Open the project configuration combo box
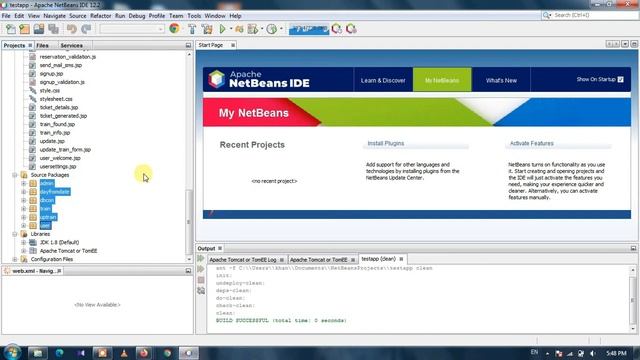Screen dimensions: 640x360 (x=132, y=29)
